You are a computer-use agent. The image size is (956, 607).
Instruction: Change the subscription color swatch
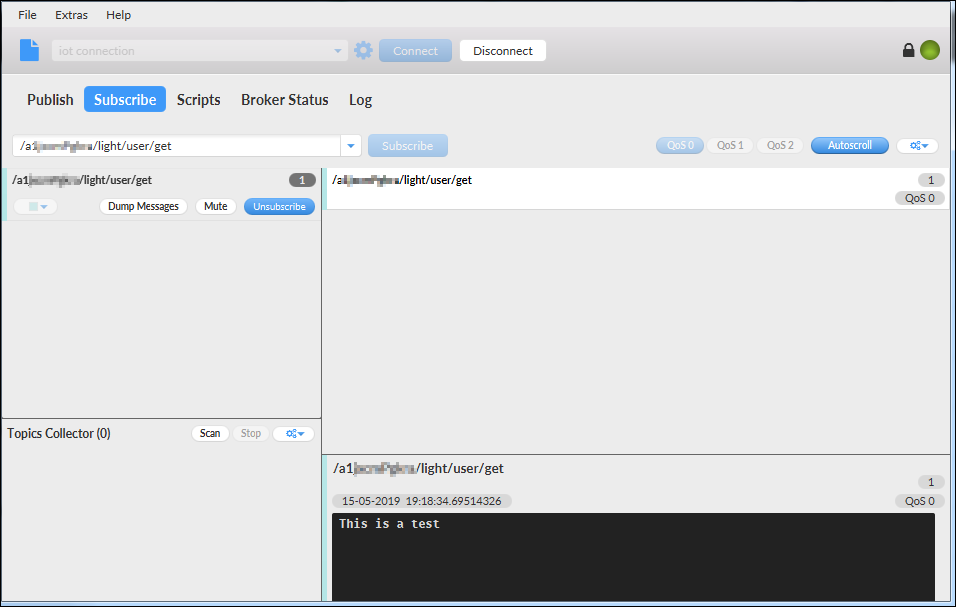click(x=34, y=204)
